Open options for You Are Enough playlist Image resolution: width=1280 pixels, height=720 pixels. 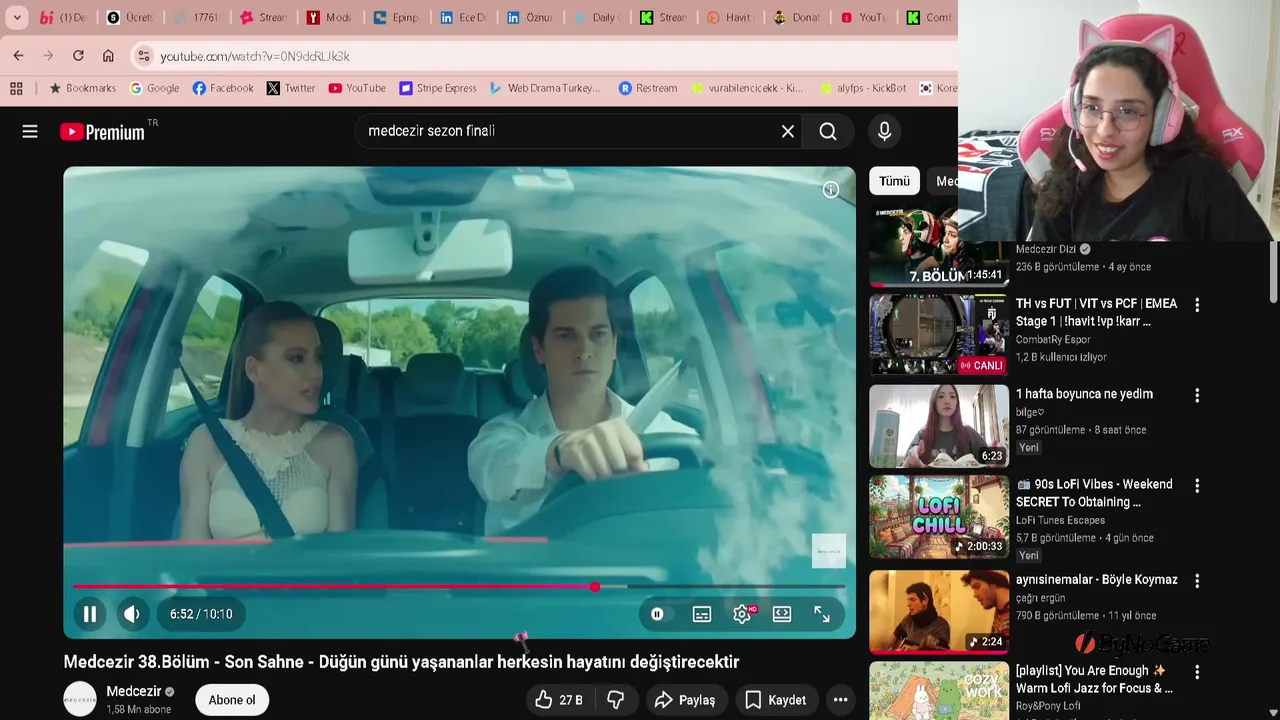point(1197,672)
